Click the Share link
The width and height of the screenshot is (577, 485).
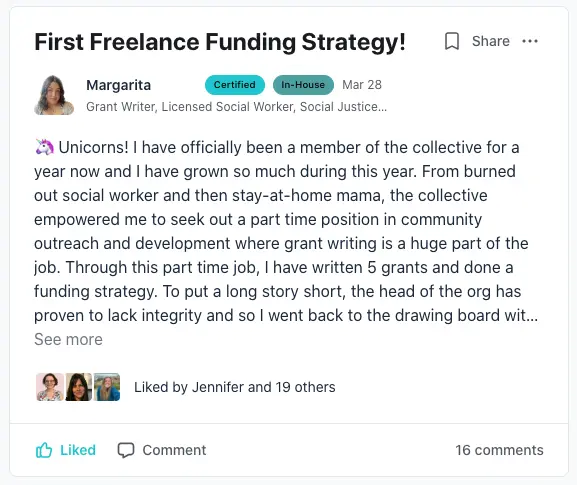click(491, 41)
